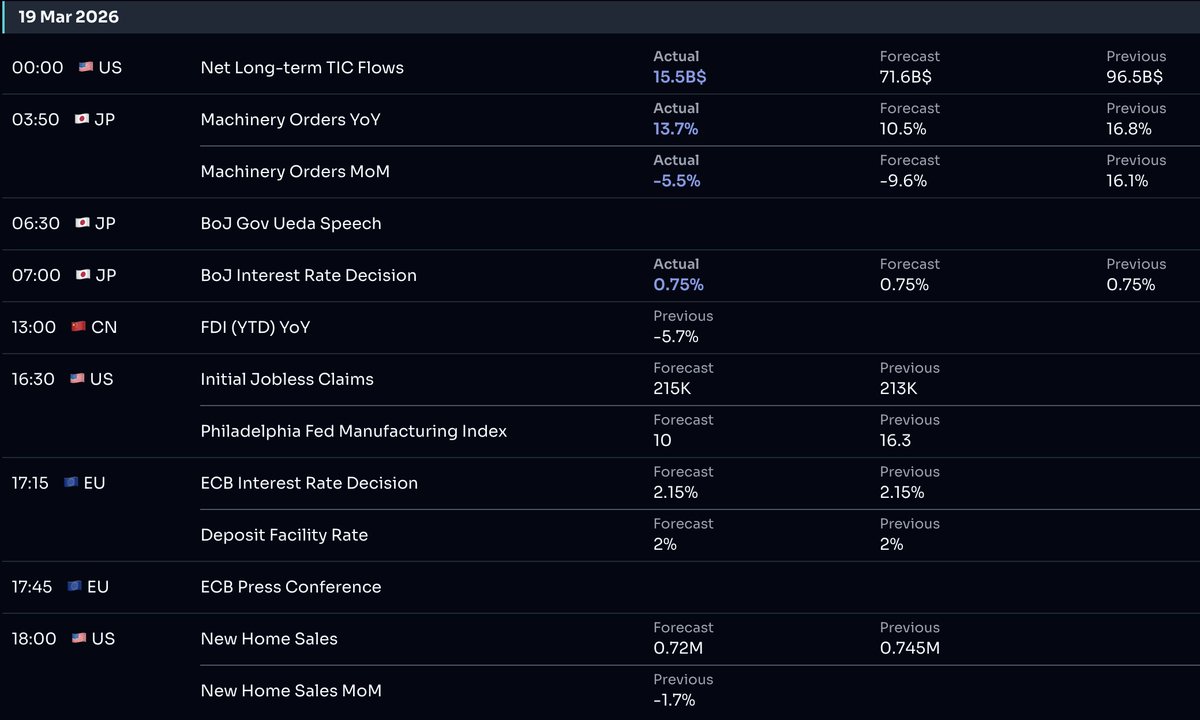This screenshot has height=720, width=1200.
Task: Open the Net Long-term TIC Flows event
Action: click(x=301, y=67)
